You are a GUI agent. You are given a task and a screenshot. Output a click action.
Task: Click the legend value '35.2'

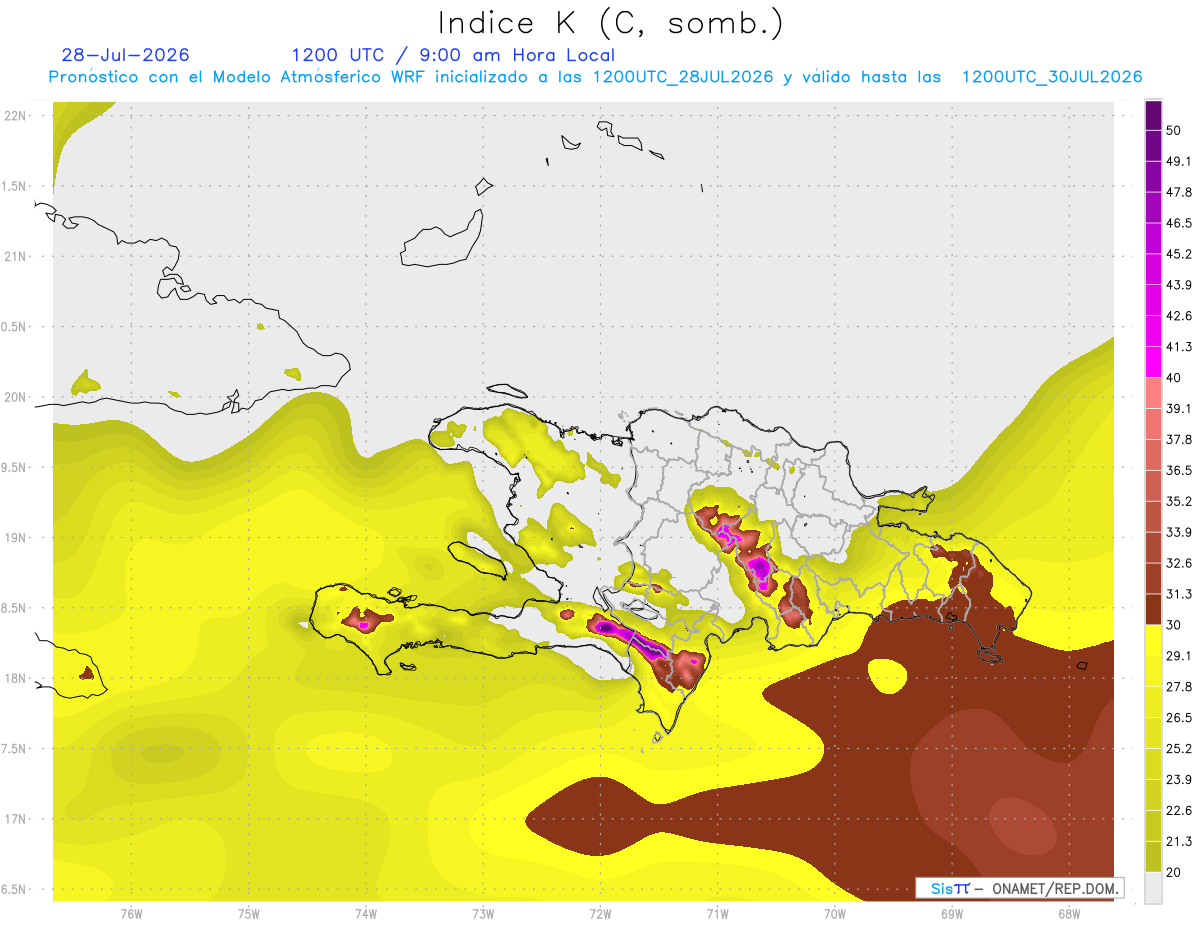(x=1179, y=501)
